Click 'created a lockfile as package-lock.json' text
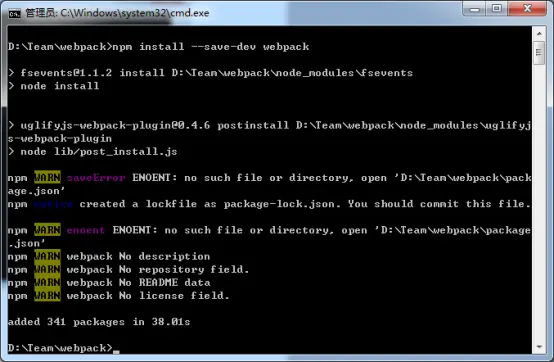This screenshot has width=554, height=362. (207, 204)
